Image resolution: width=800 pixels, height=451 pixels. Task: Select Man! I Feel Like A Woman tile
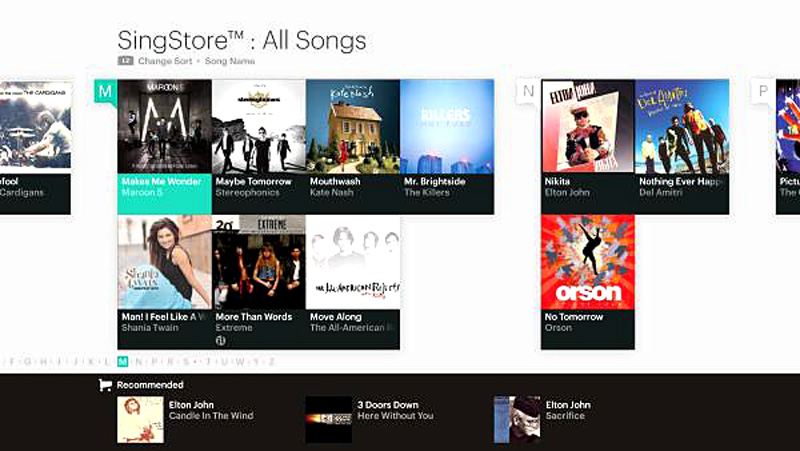coord(164,282)
